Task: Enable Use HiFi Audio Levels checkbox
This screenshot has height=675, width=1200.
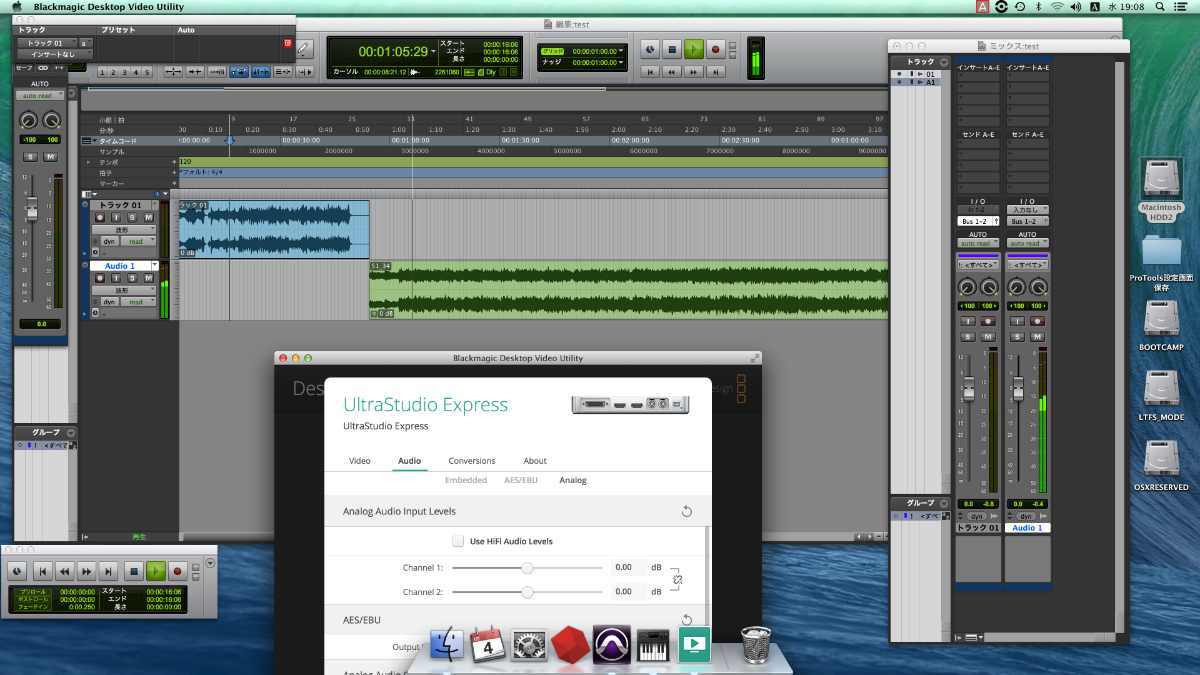Action: point(458,541)
